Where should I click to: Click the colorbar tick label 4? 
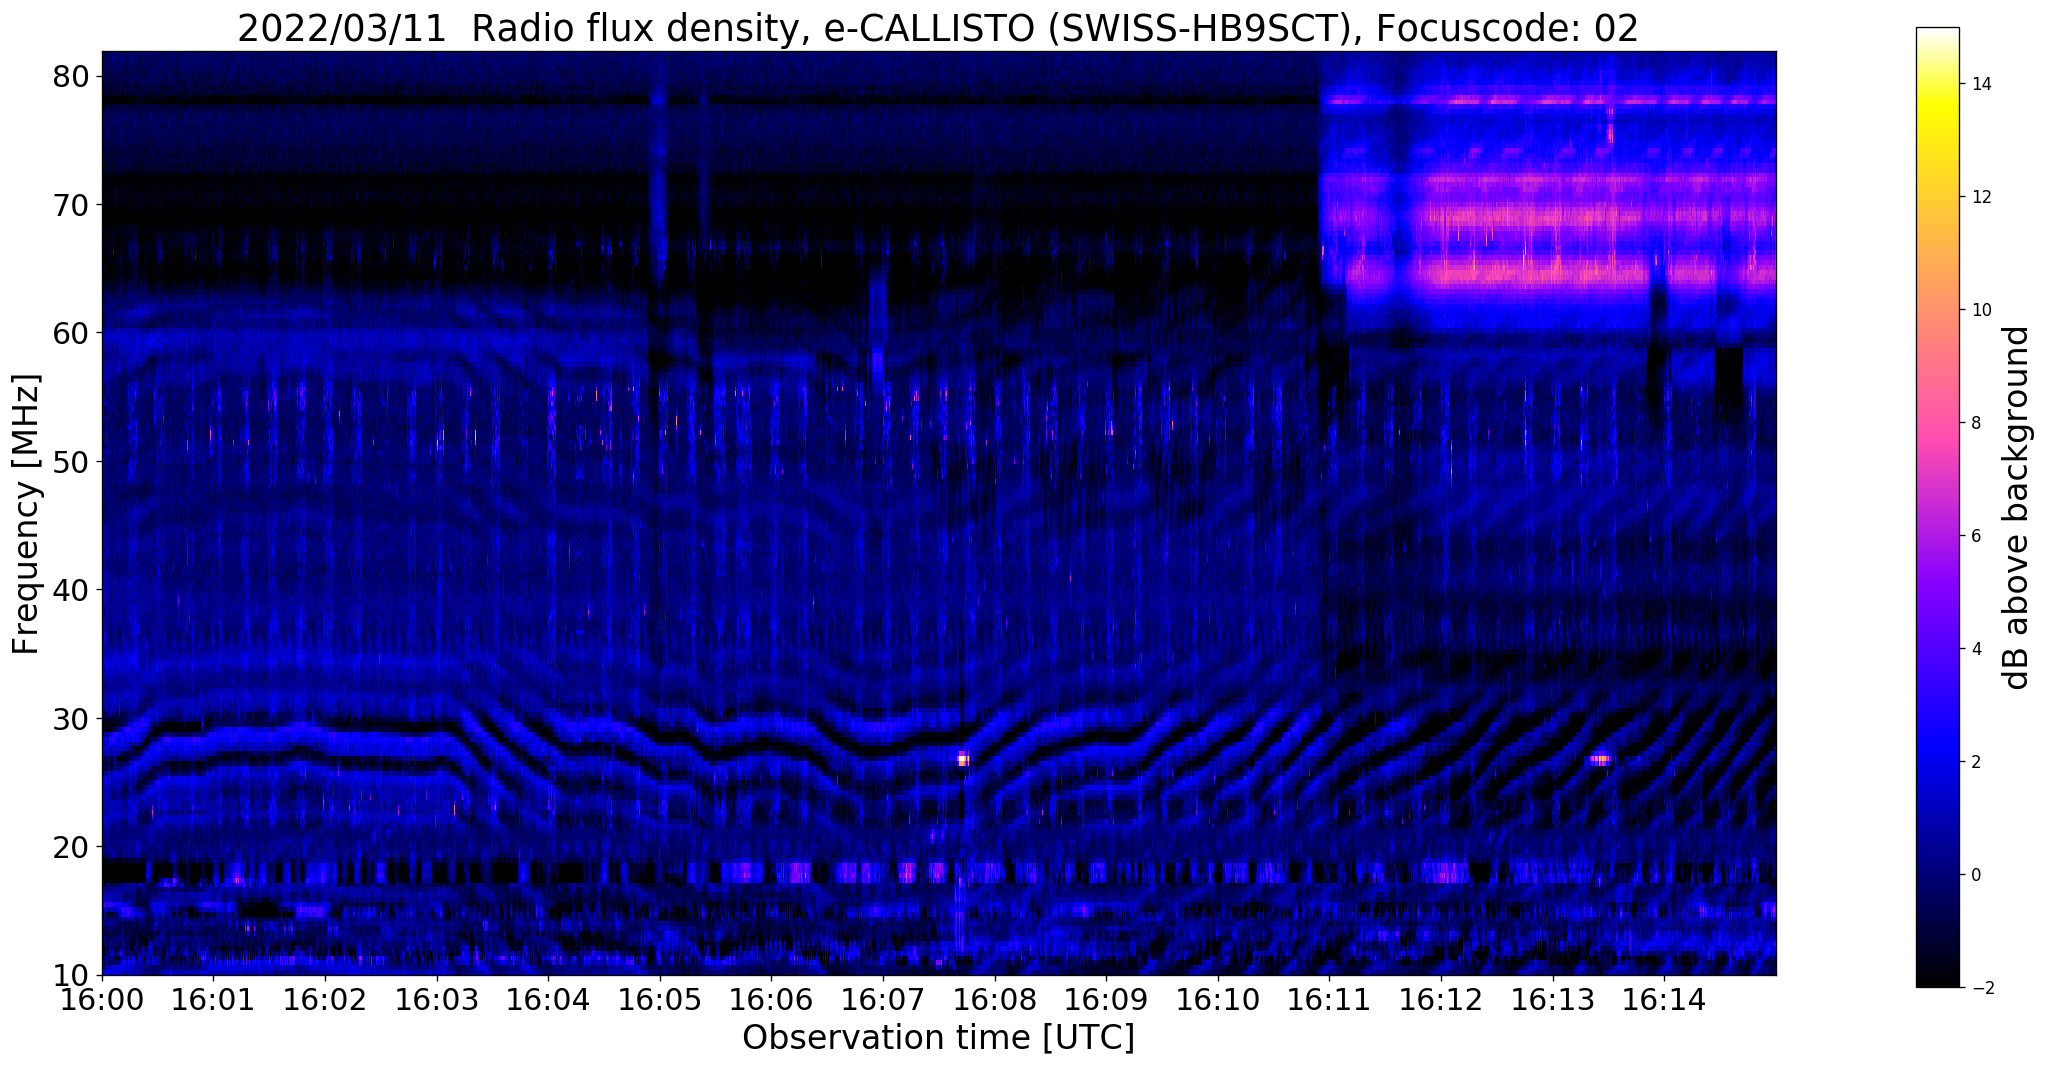pyautogui.click(x=1975, y=650)
